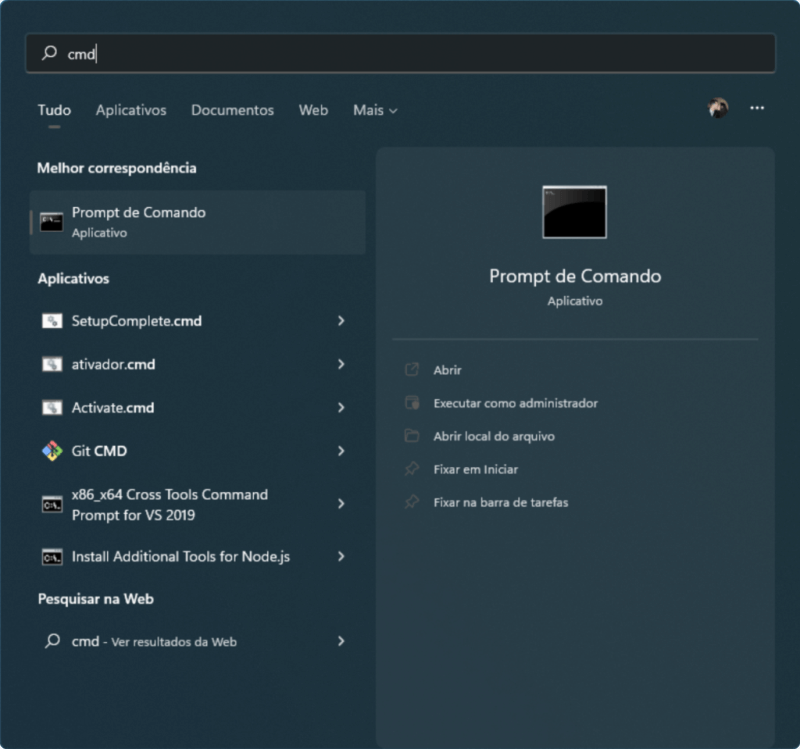Expand ativador.cmd options chevron
The height and width of the screenshot is (749, 800).
point(341,364)
